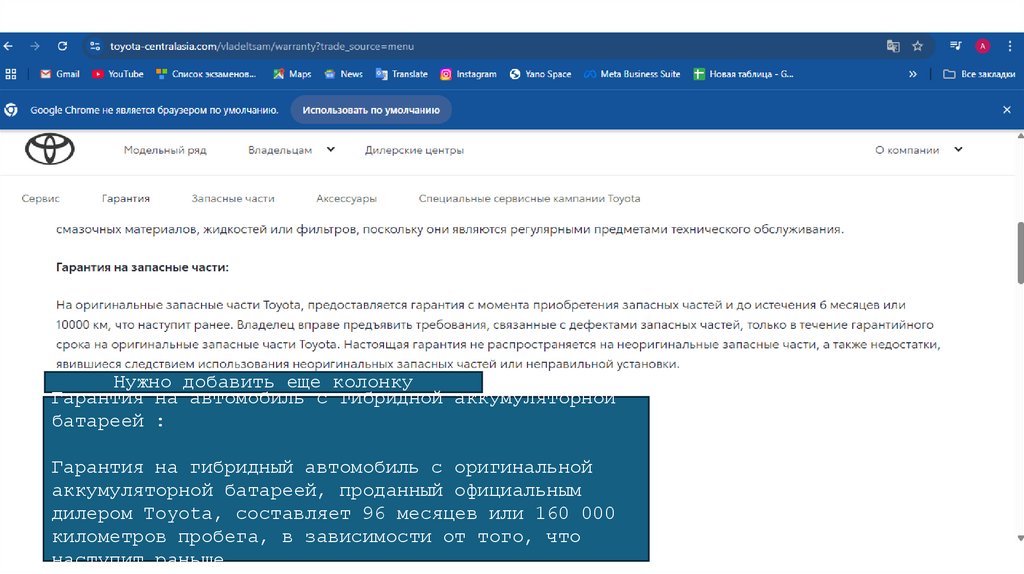
Task: Open the apps grid shortcut
Action: (x=11, y=74)
